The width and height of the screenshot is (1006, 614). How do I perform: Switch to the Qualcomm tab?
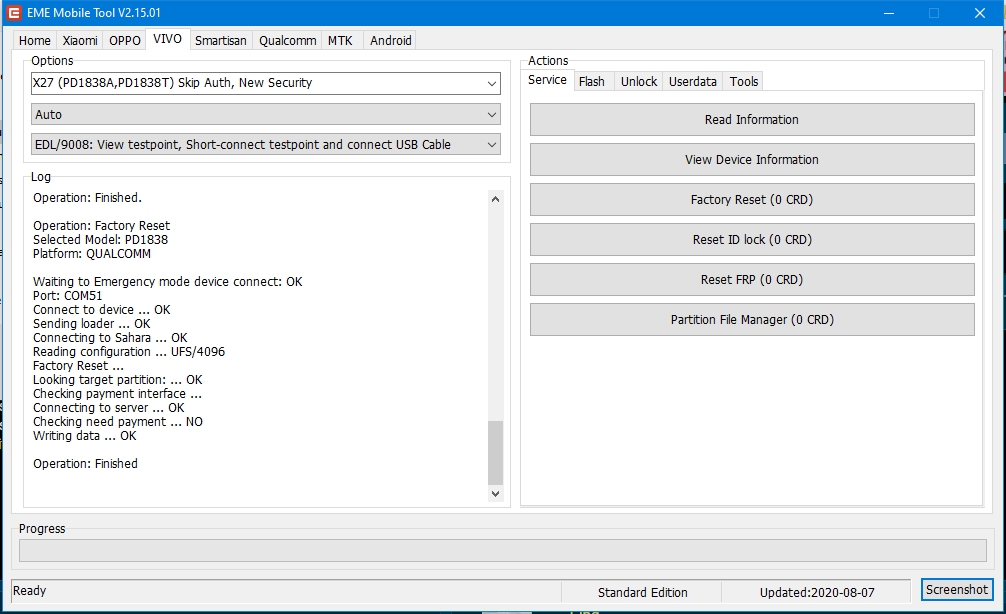pyautogui.click(x=287, y=40)
